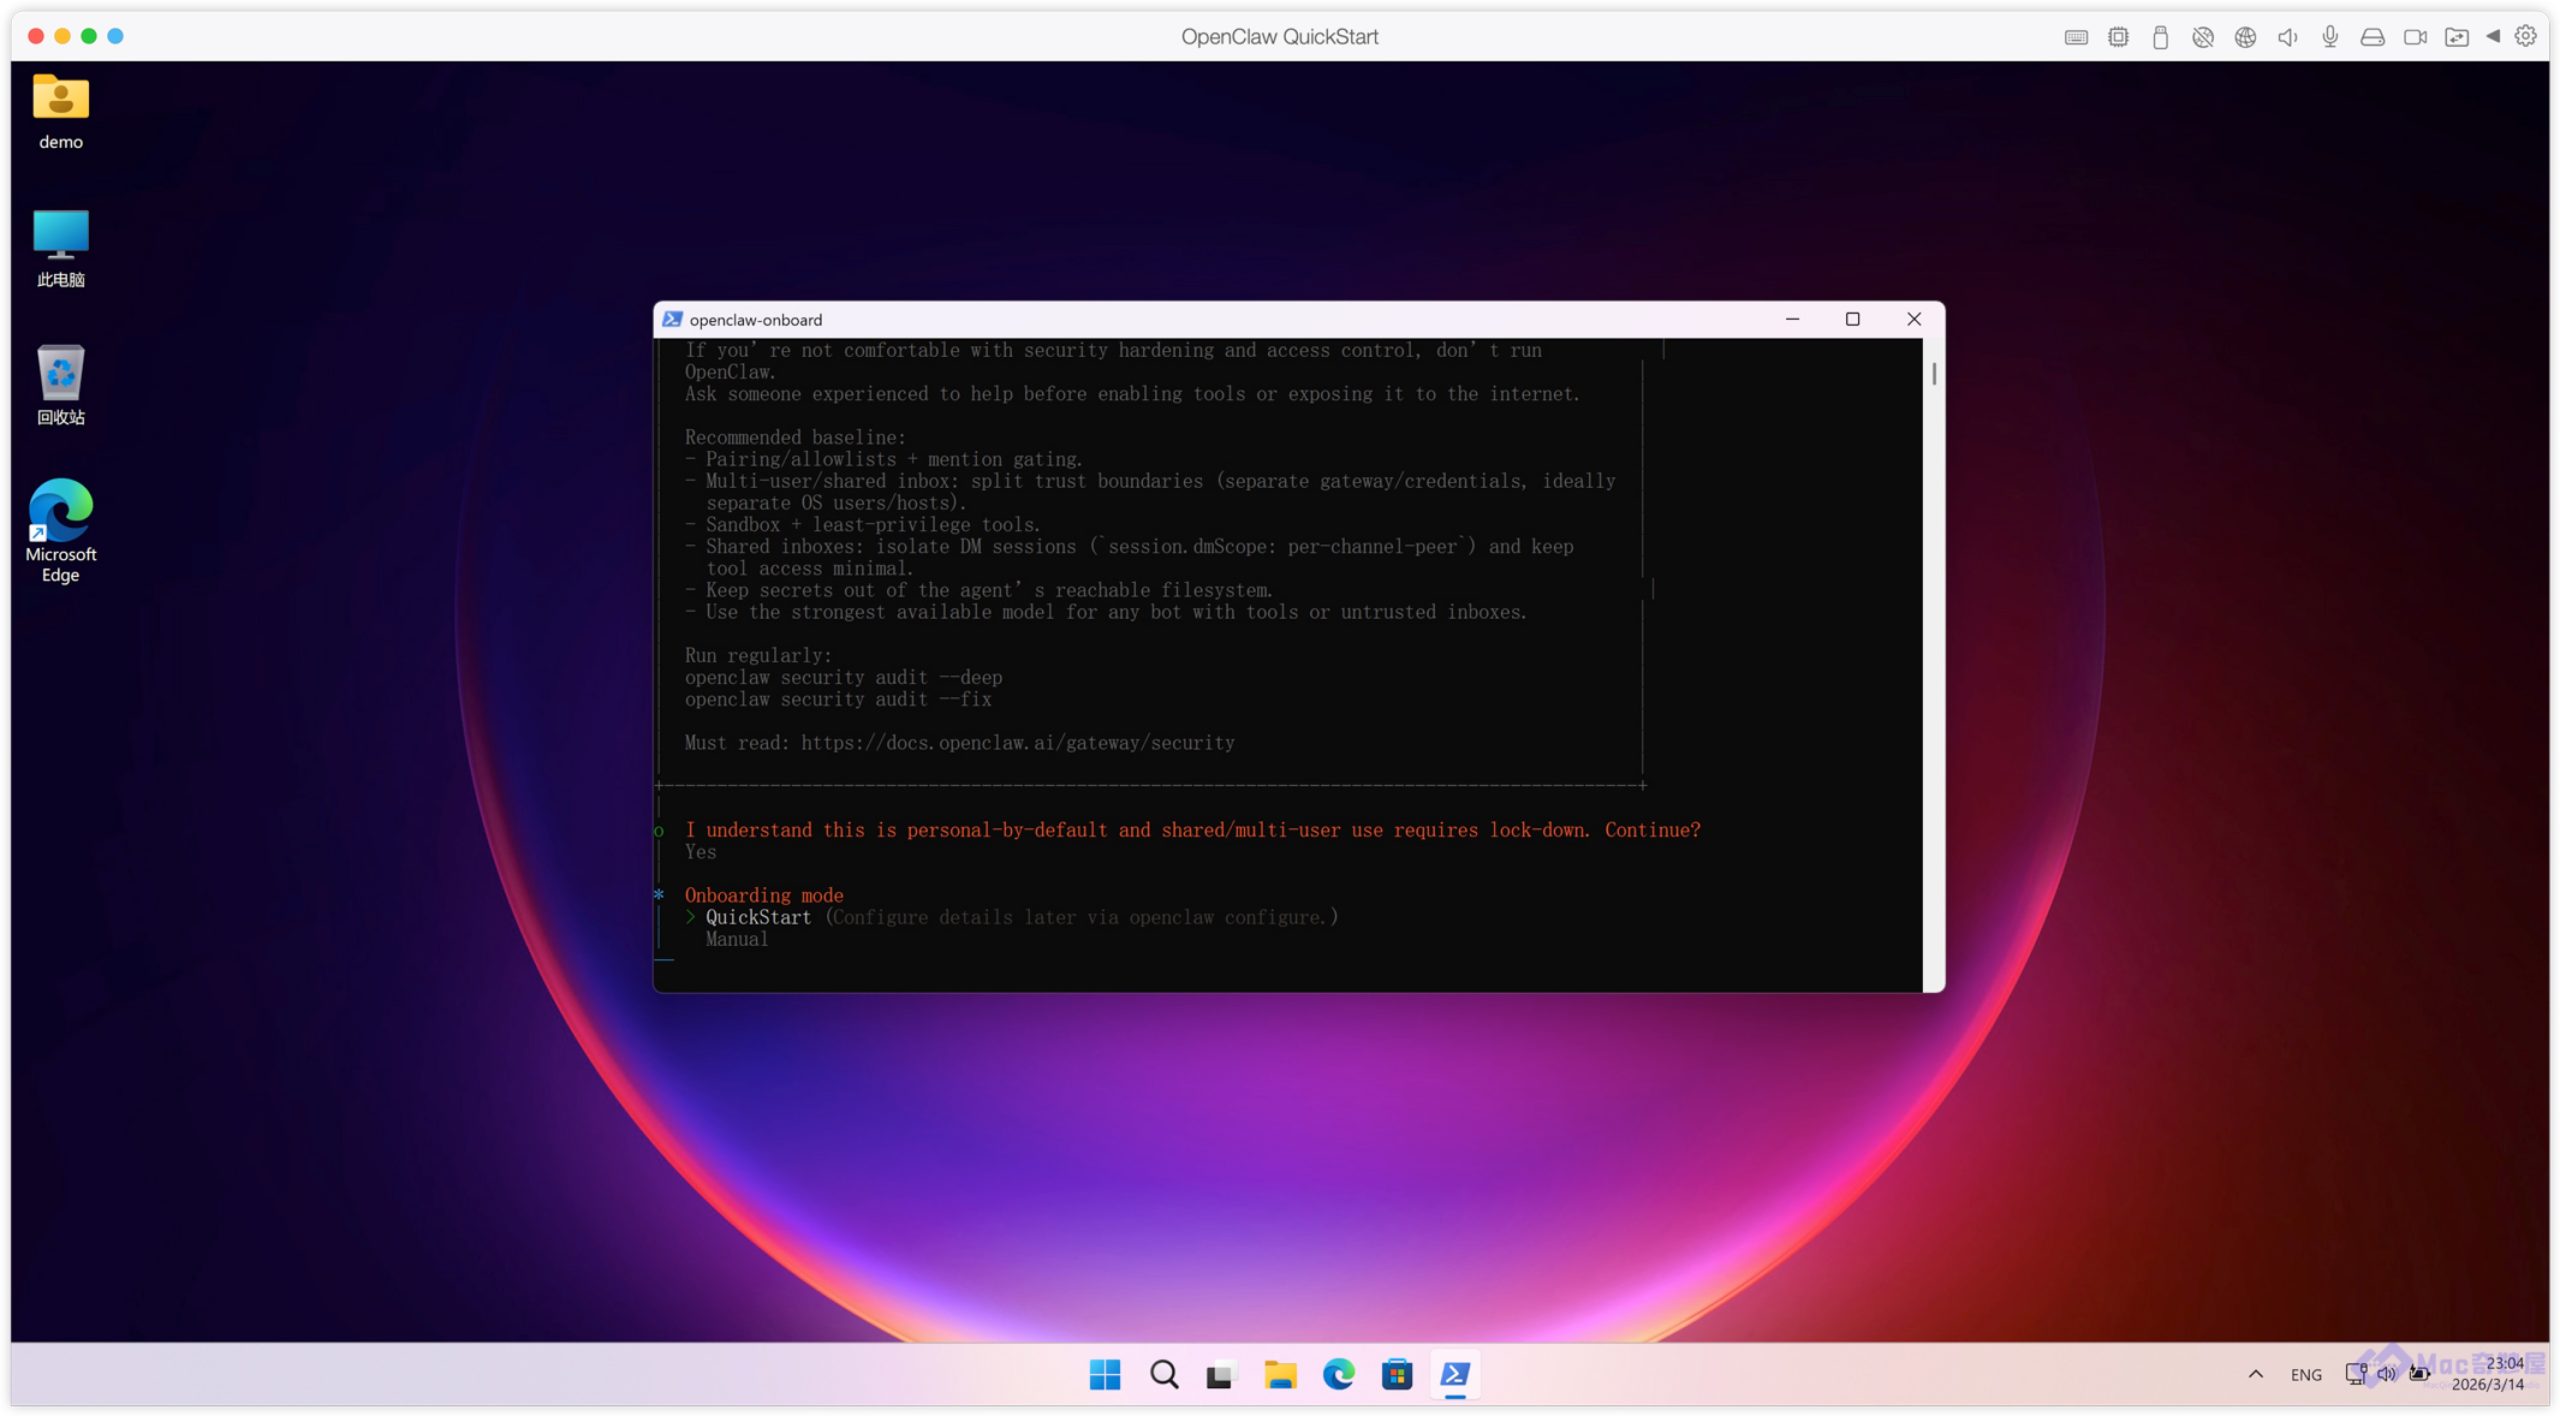Click the terminal window vertical scrollbar
Screen dimensions: 2560x1416
(1934, 375)
